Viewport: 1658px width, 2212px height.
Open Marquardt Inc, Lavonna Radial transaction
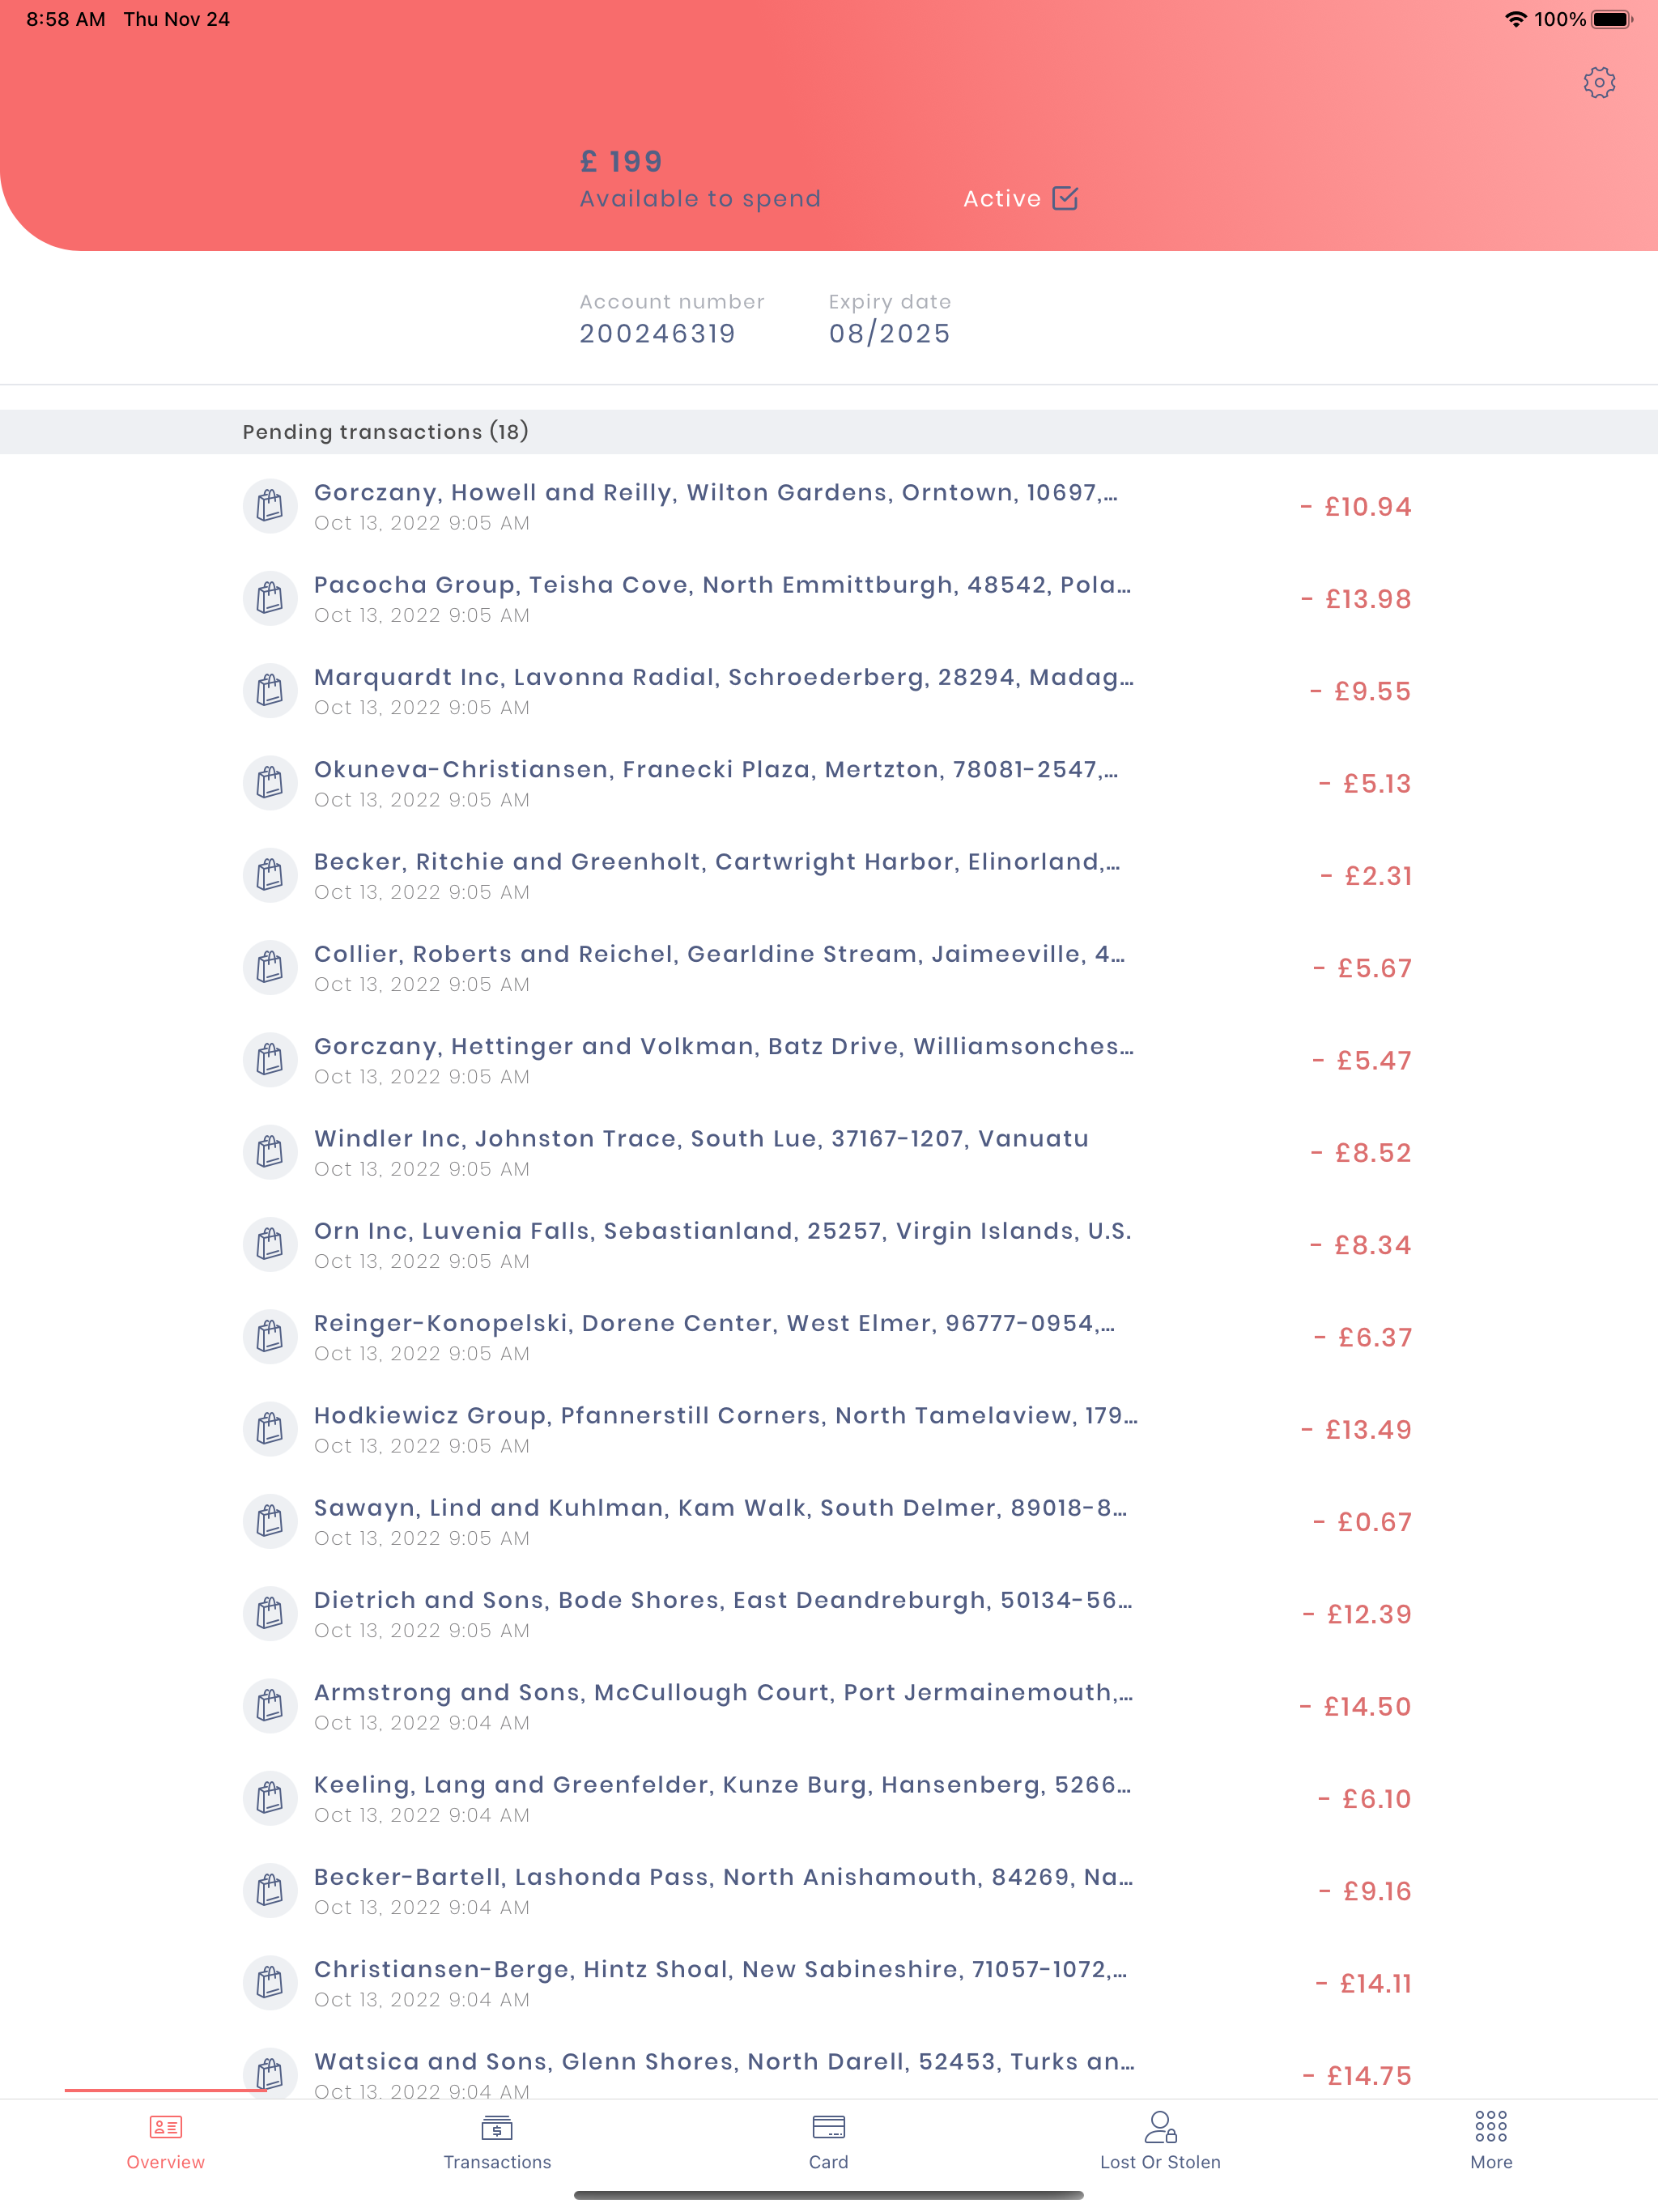click(829, 690)
